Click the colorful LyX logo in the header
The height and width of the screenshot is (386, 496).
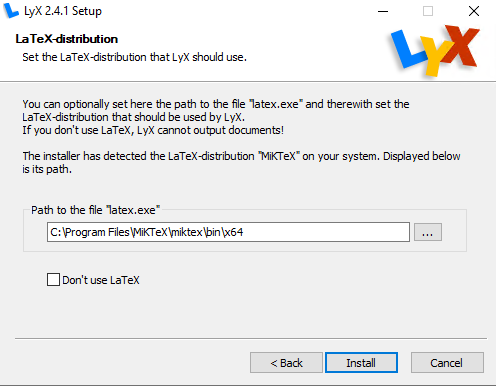(x=435, y=50)
